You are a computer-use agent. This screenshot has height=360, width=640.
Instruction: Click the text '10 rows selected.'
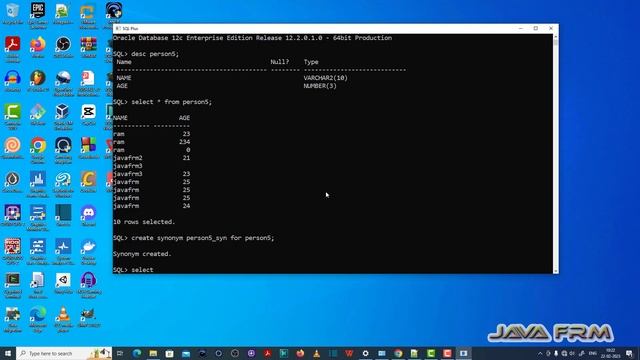144,222
